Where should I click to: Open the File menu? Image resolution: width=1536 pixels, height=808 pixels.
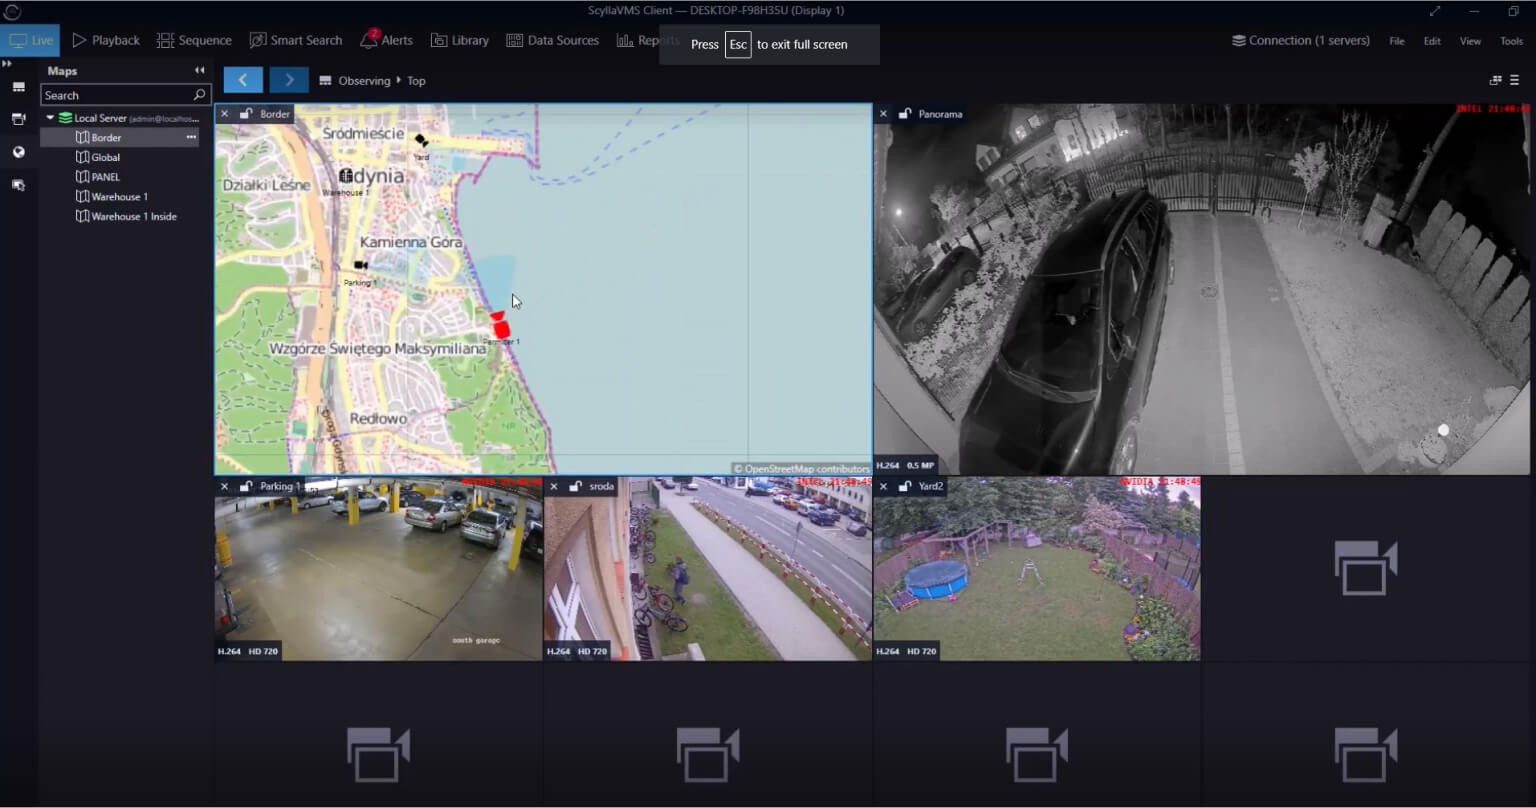[x=1397, y=41]
